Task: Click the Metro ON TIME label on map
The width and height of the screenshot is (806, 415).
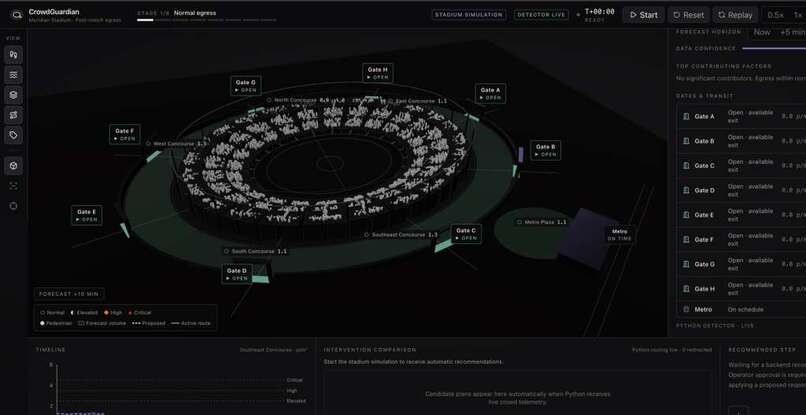Action: (619, 235)
